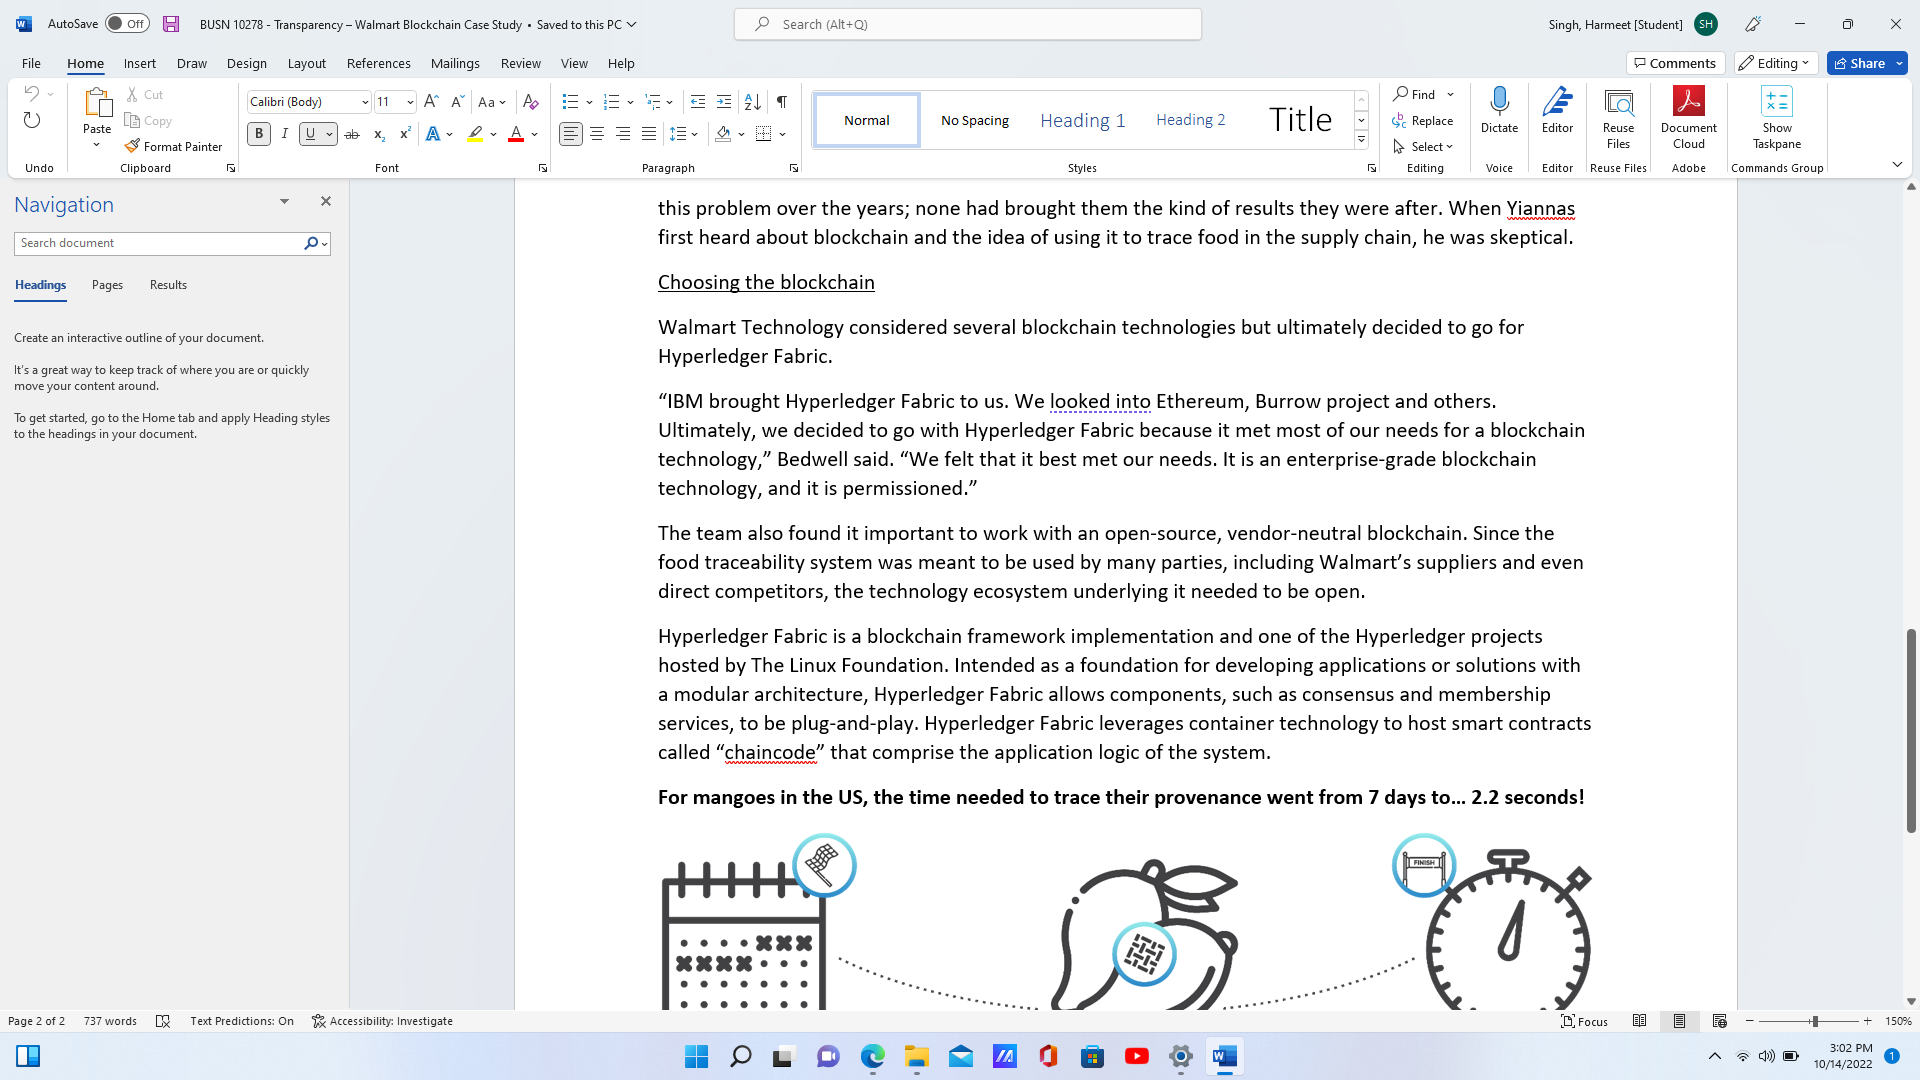Toggle the AutoSave switch
Viewport: 1920px width, 1080px height.
coord(127,24)
